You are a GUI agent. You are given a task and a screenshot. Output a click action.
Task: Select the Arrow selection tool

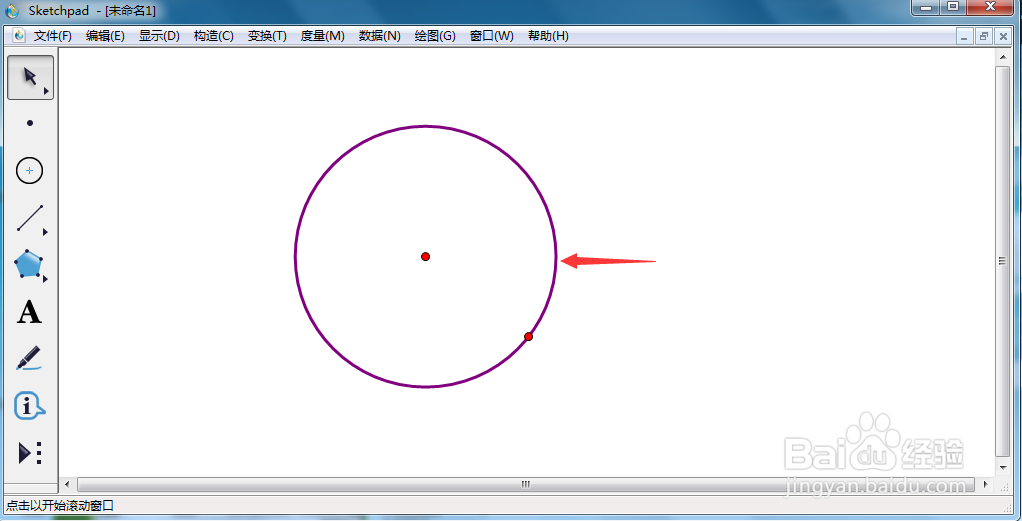pyautogui.click(x=30, y=78)
